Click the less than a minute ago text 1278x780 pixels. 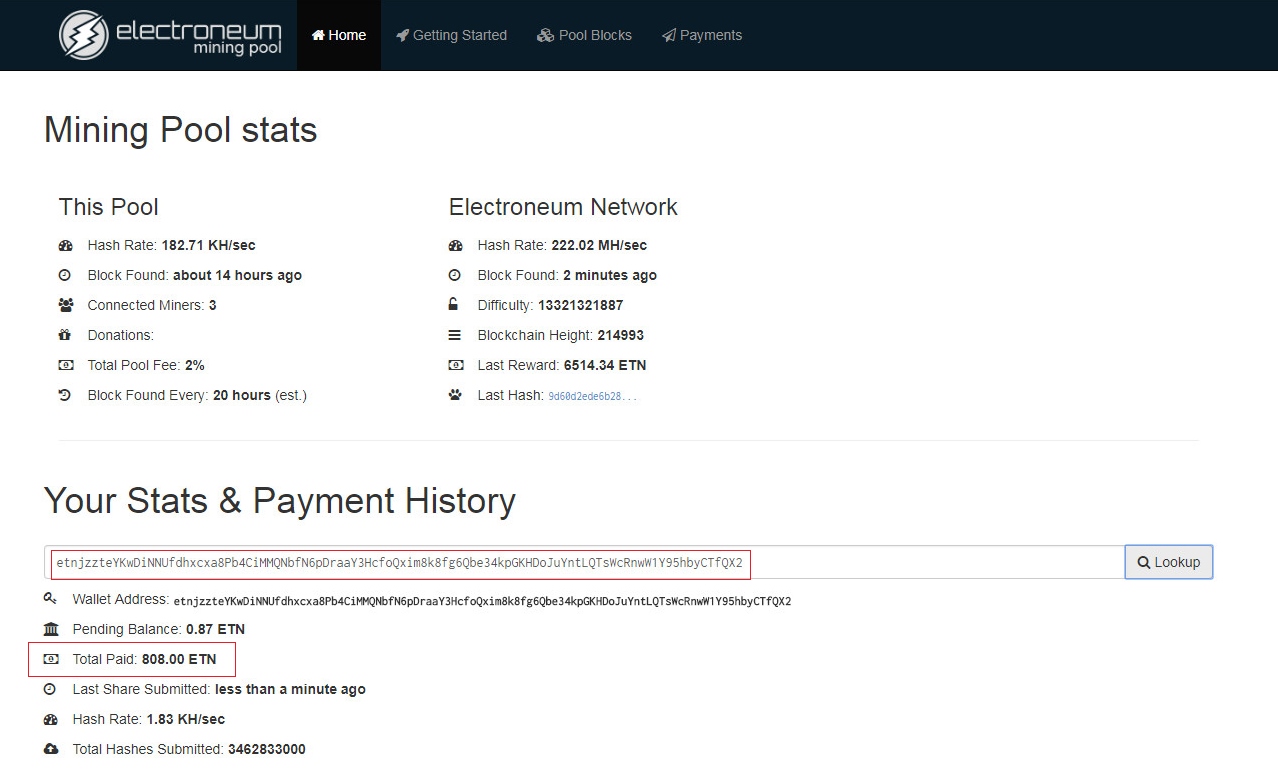click(x=290, y=689)
